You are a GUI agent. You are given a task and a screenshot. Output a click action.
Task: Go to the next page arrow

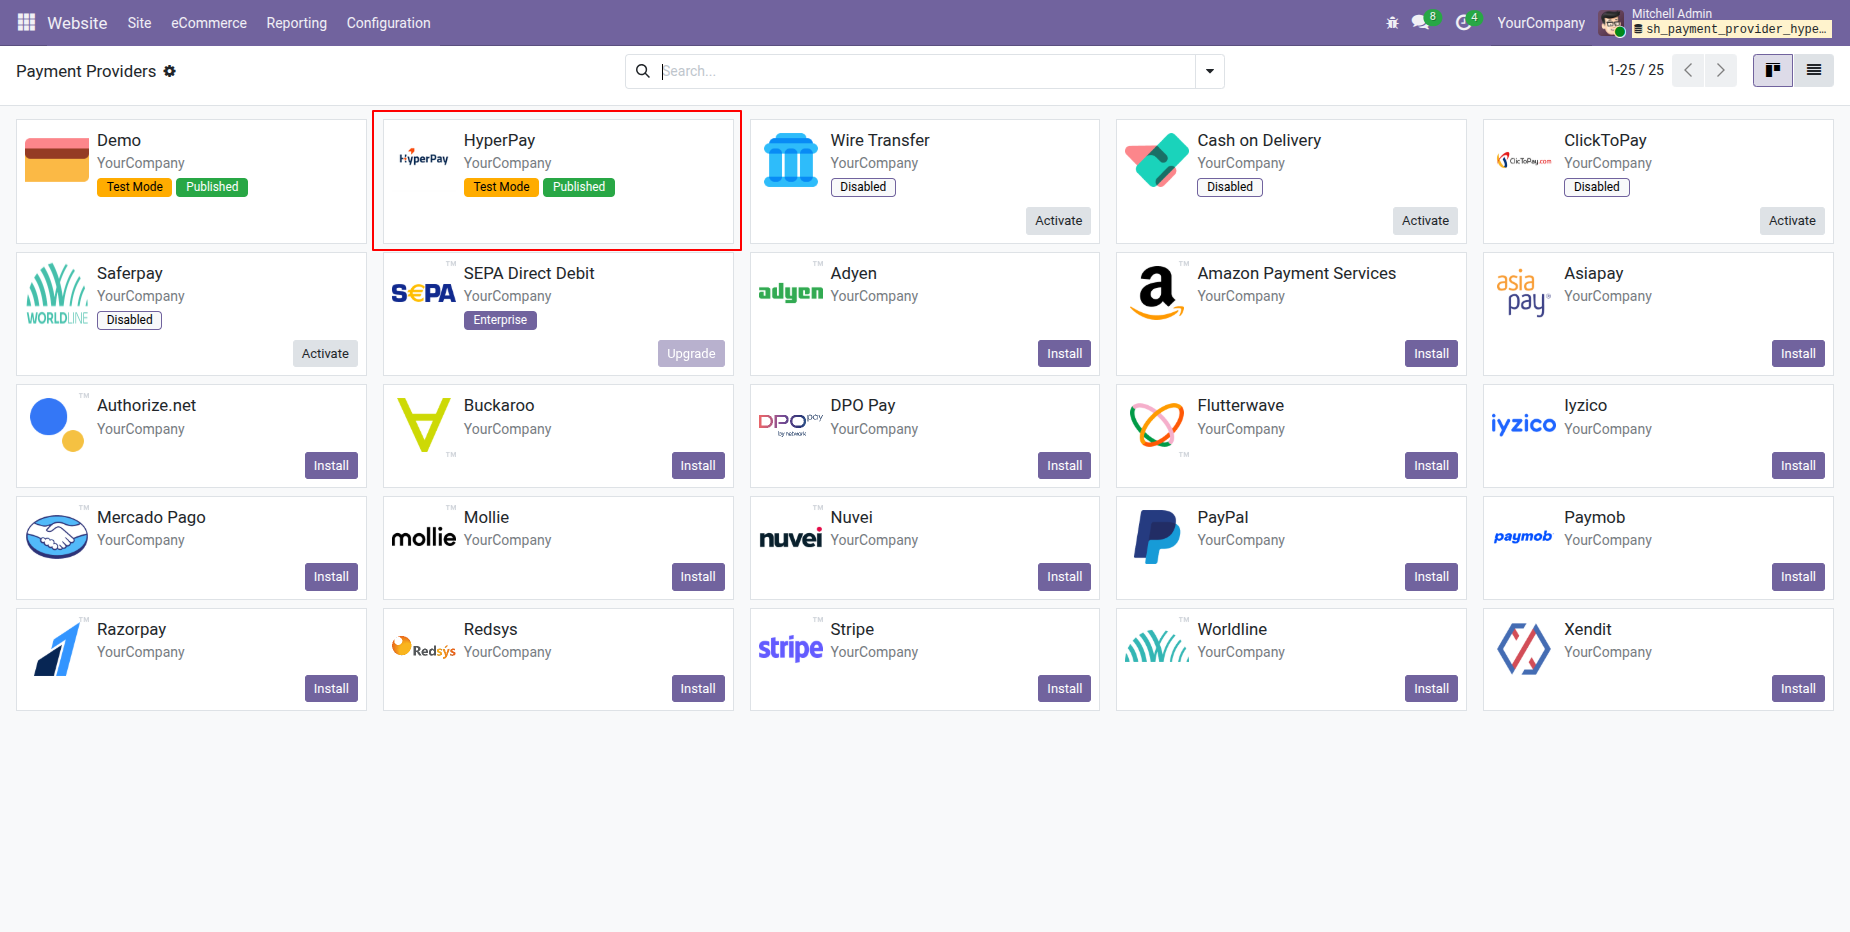(1721, 70)
